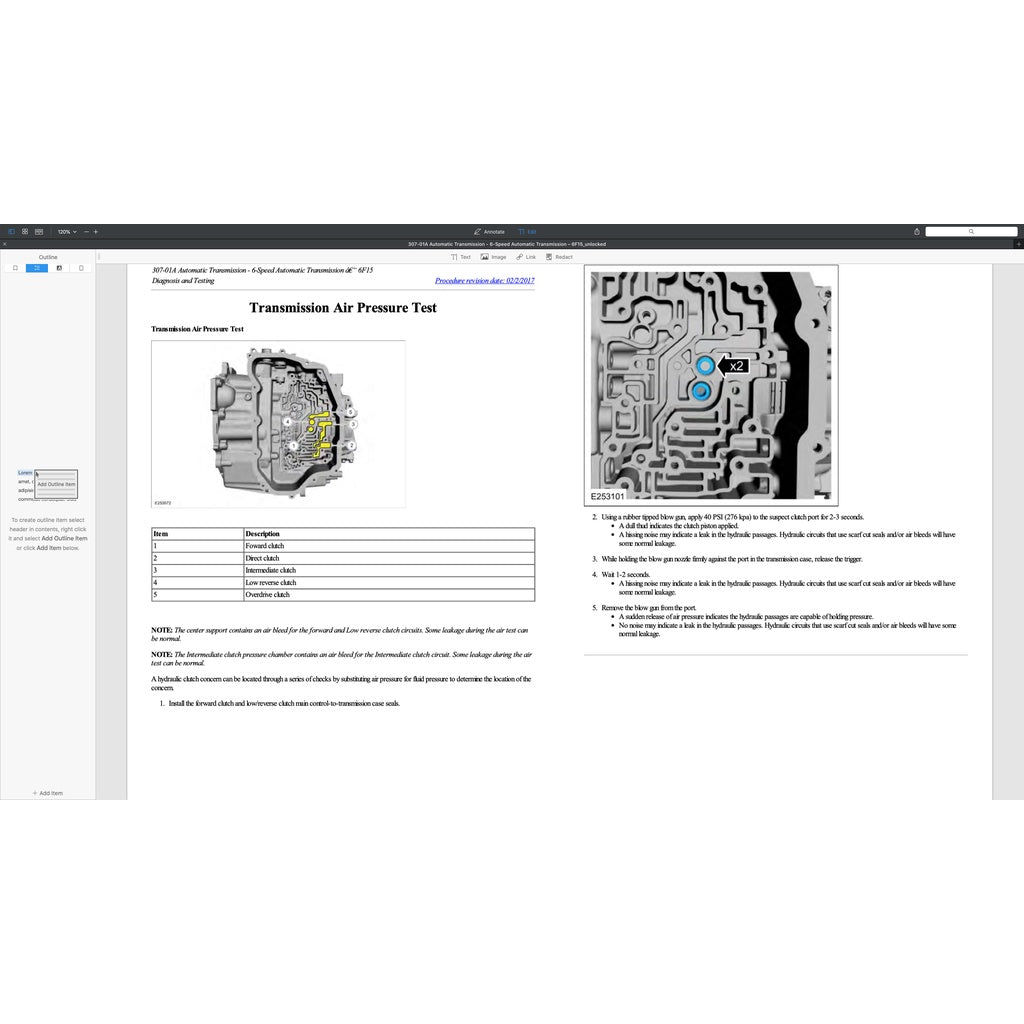Click Add Item at sidebar bottom
Viewport: 1024px width, 1024px height.
[48, 793]
